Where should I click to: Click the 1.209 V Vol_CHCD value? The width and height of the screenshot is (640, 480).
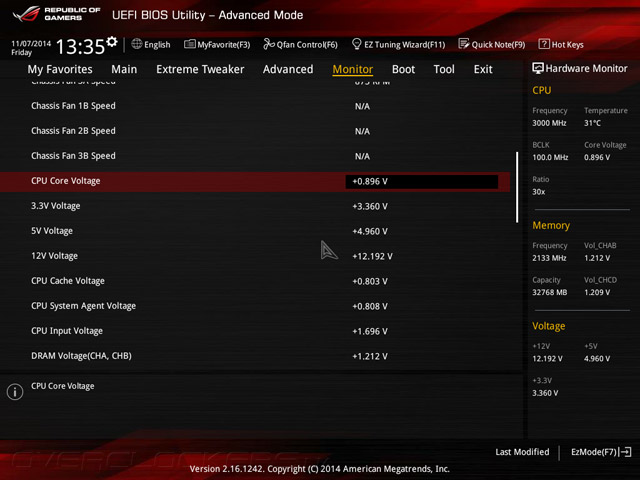[x=597, y=292]
